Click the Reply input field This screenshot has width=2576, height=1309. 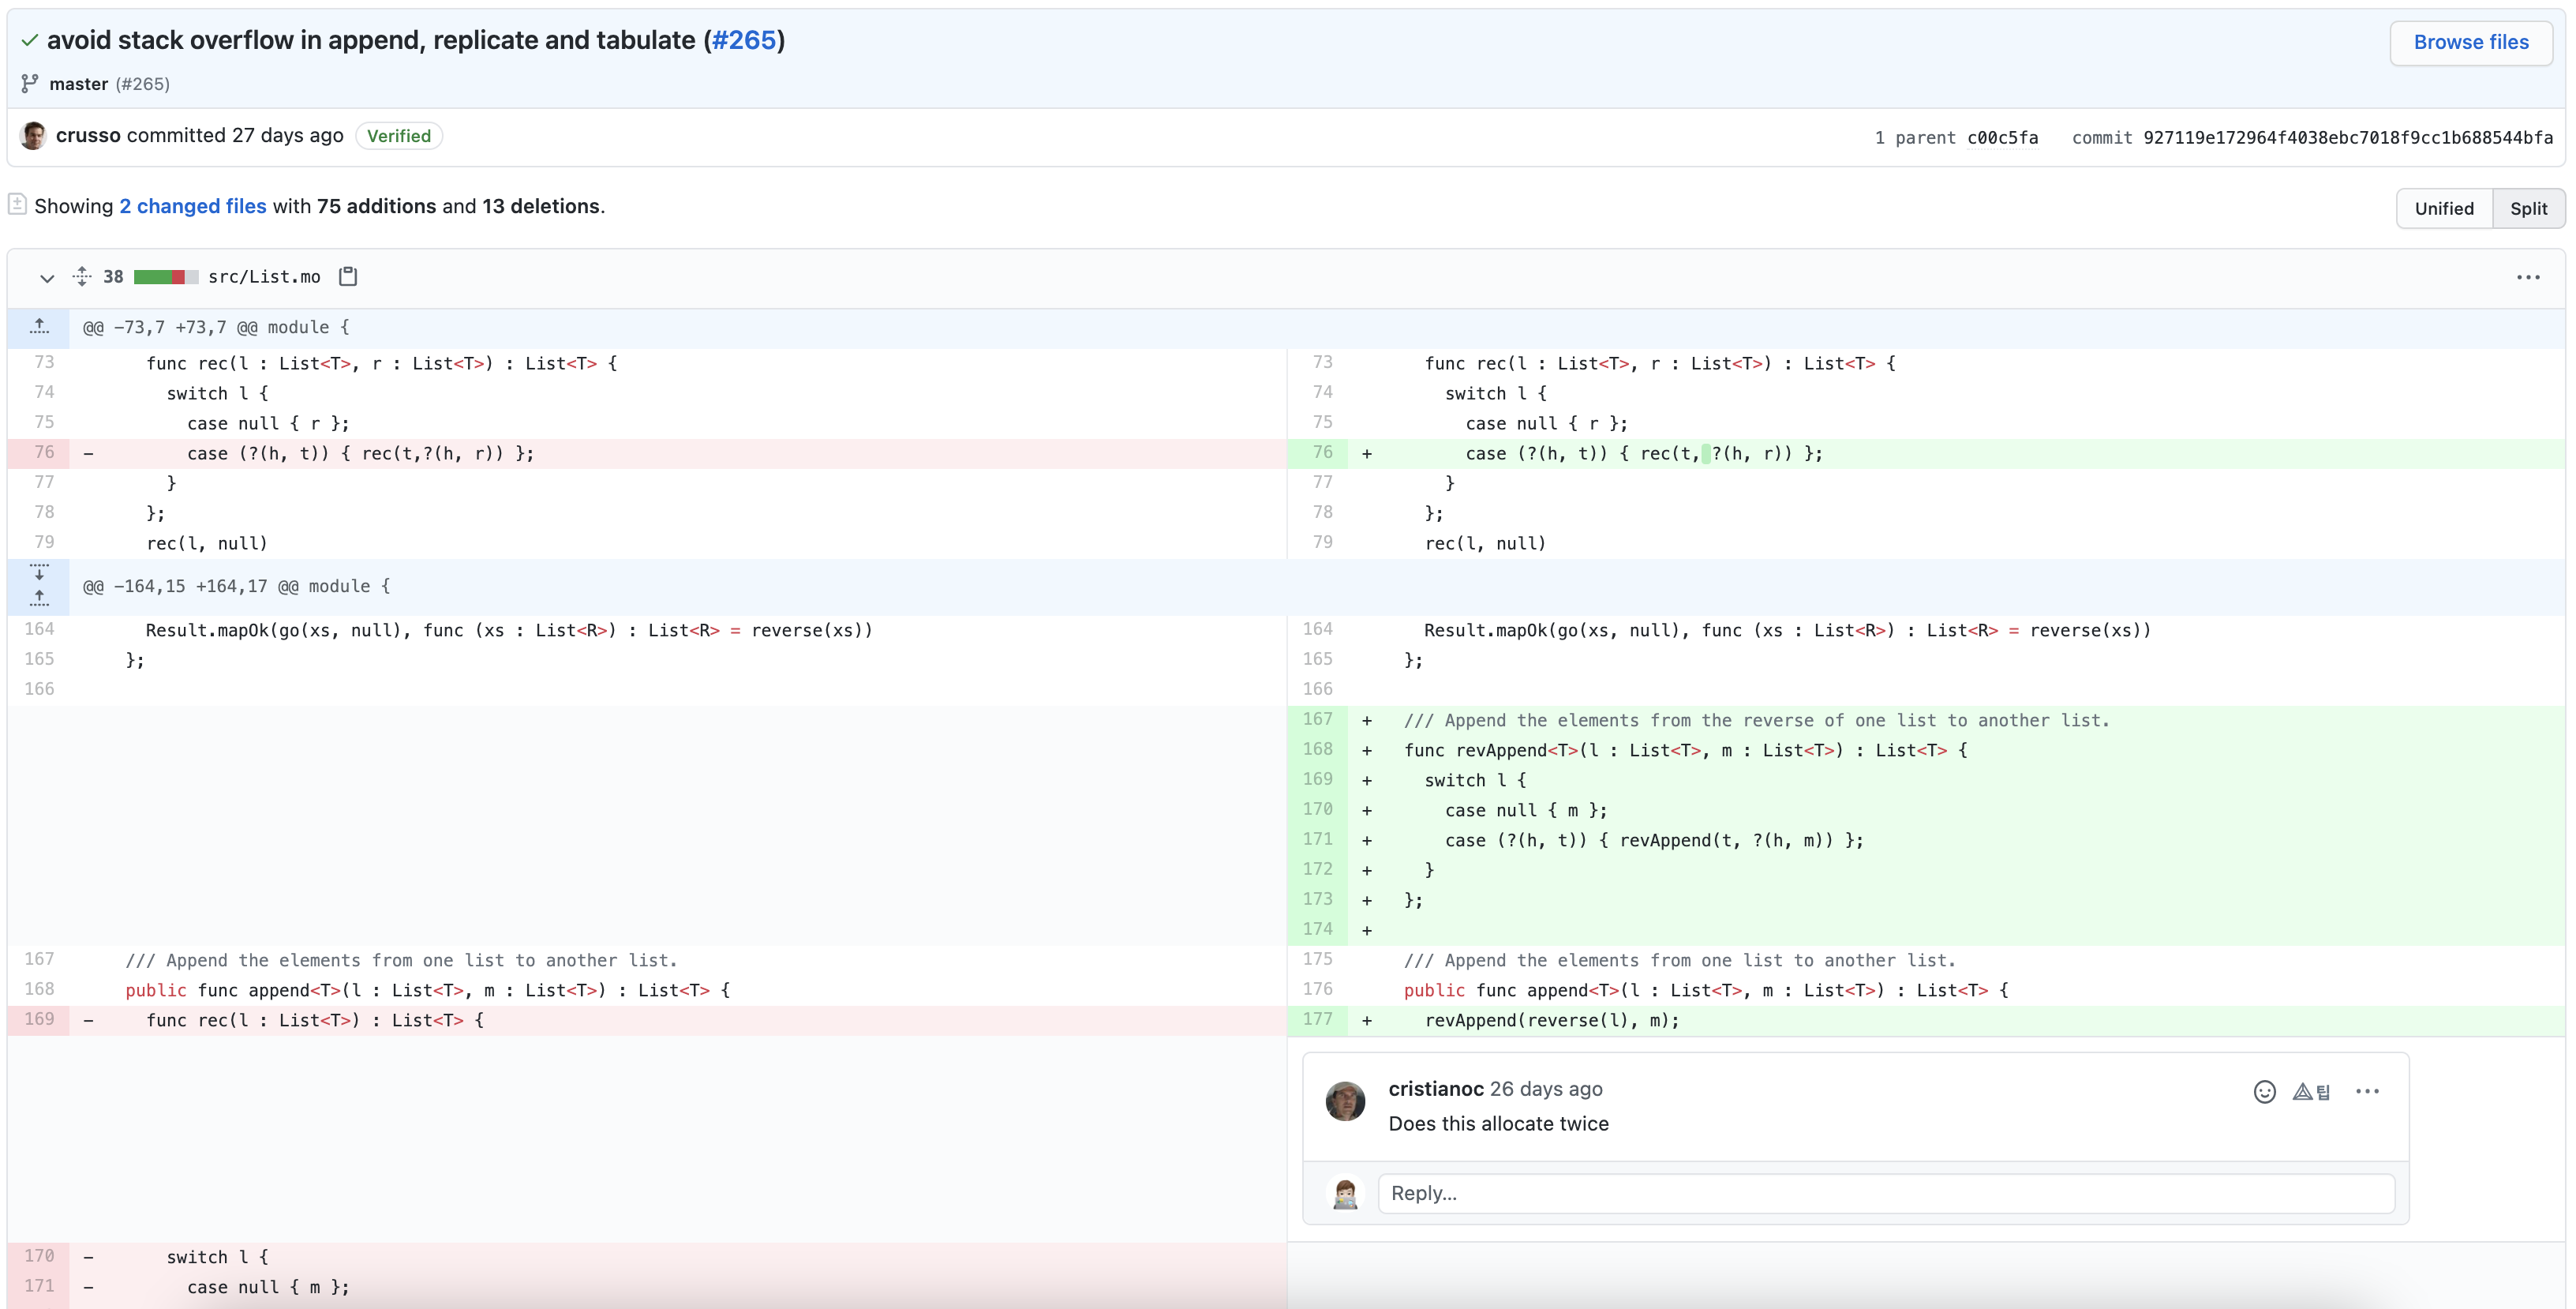(x=1885, y=1193)
